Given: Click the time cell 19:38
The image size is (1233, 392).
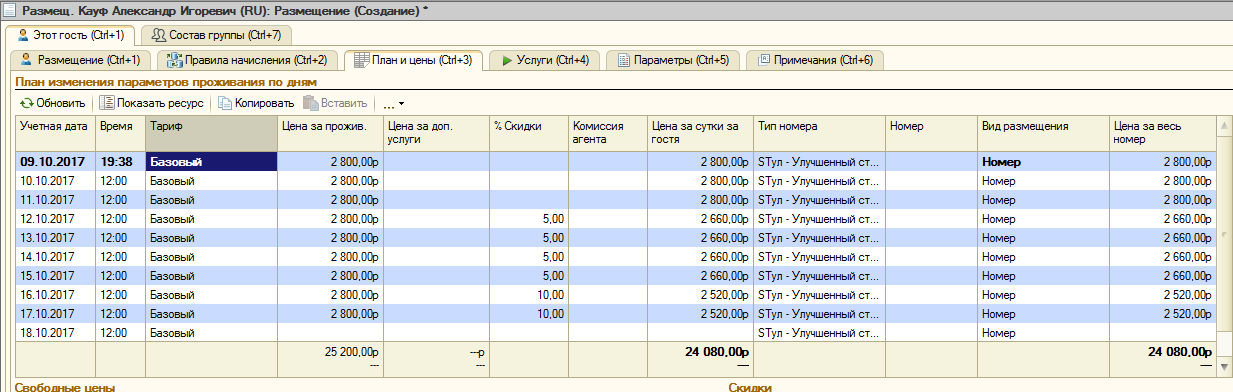Looking at the screenshot, I should coord(120,161).
